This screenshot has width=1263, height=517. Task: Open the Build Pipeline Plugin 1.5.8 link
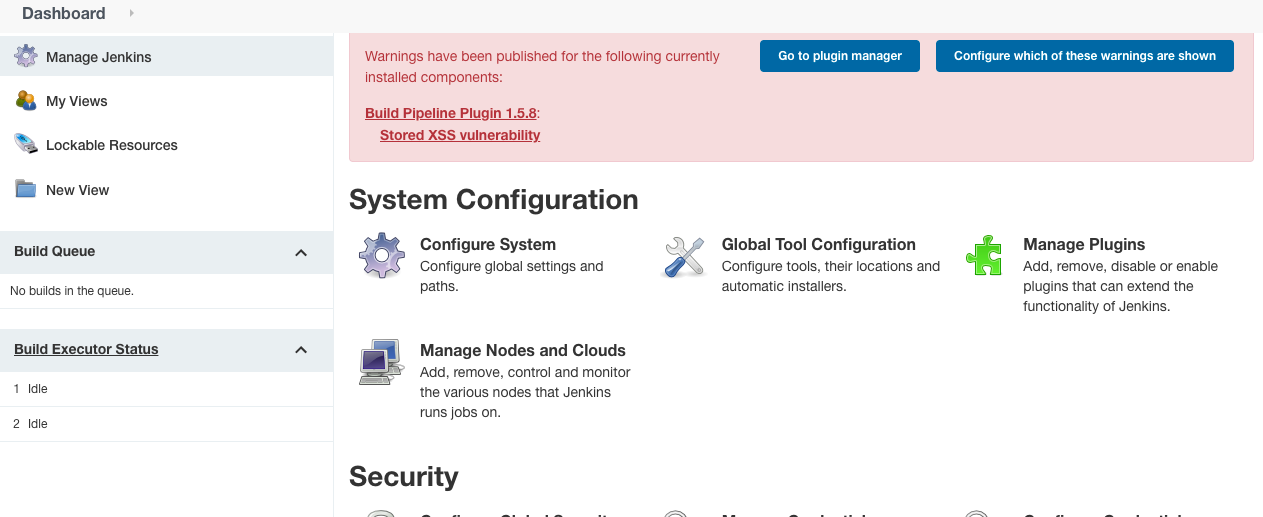pos(451,113)
